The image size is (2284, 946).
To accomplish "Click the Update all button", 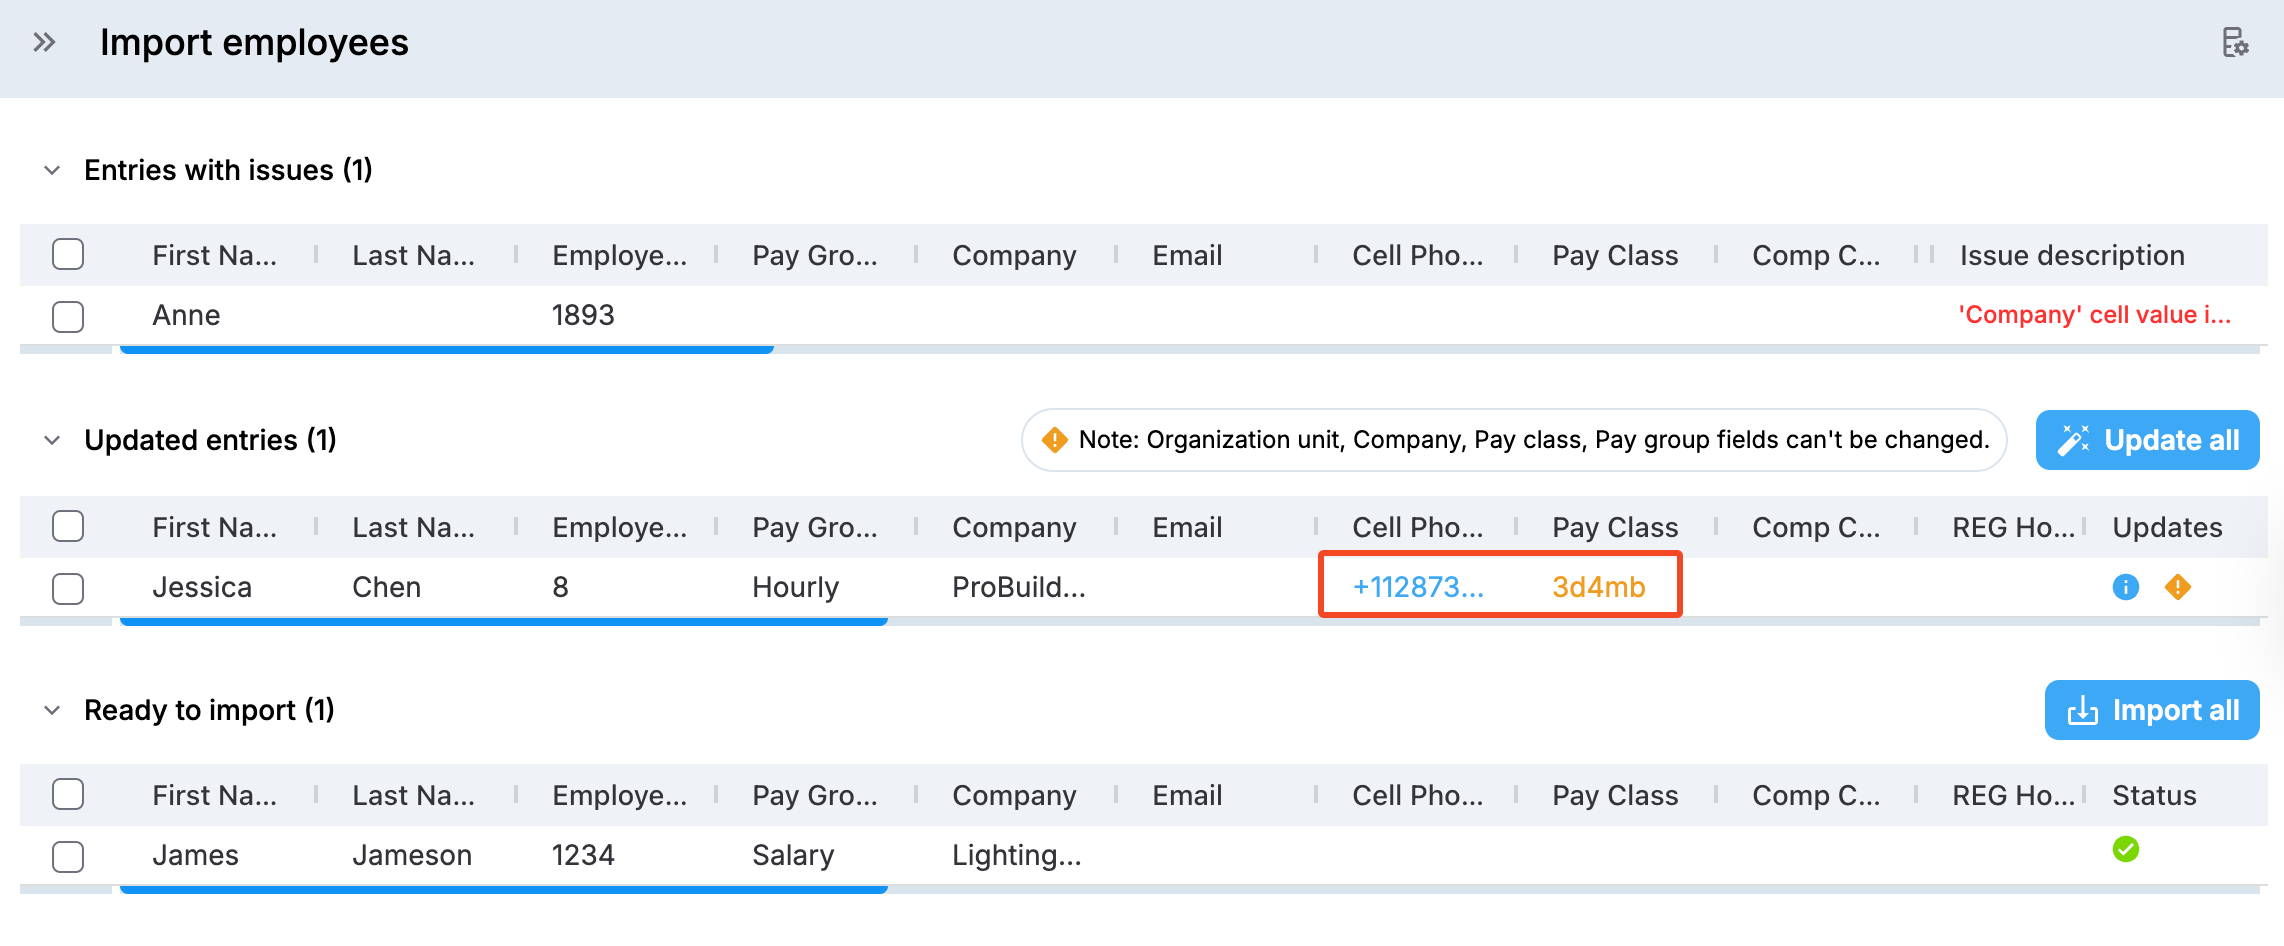I will [2147, 440].
